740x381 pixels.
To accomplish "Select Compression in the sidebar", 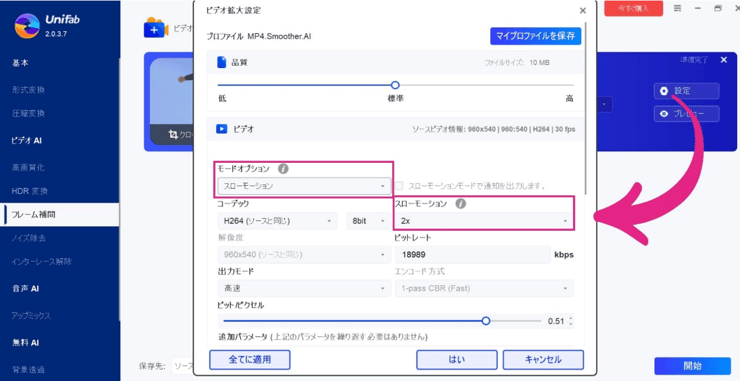I will point(28,113).
